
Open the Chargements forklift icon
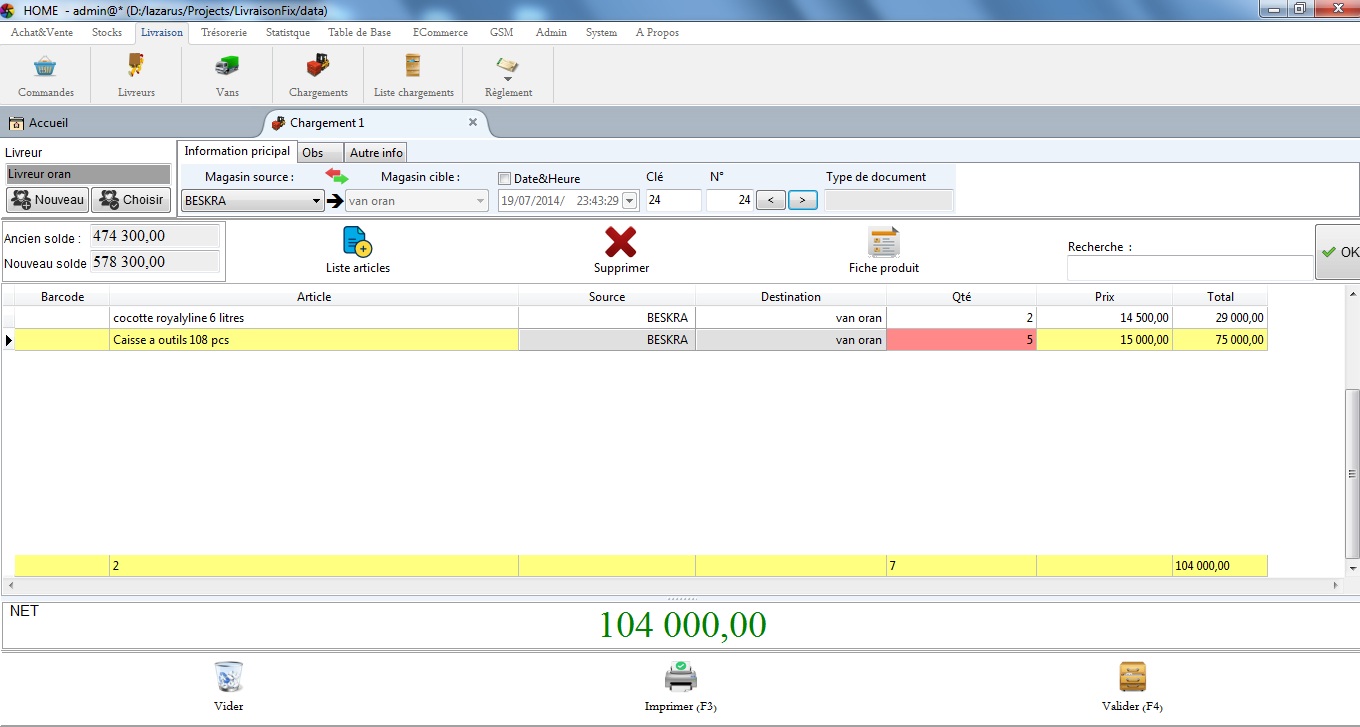tap(318, 67)
